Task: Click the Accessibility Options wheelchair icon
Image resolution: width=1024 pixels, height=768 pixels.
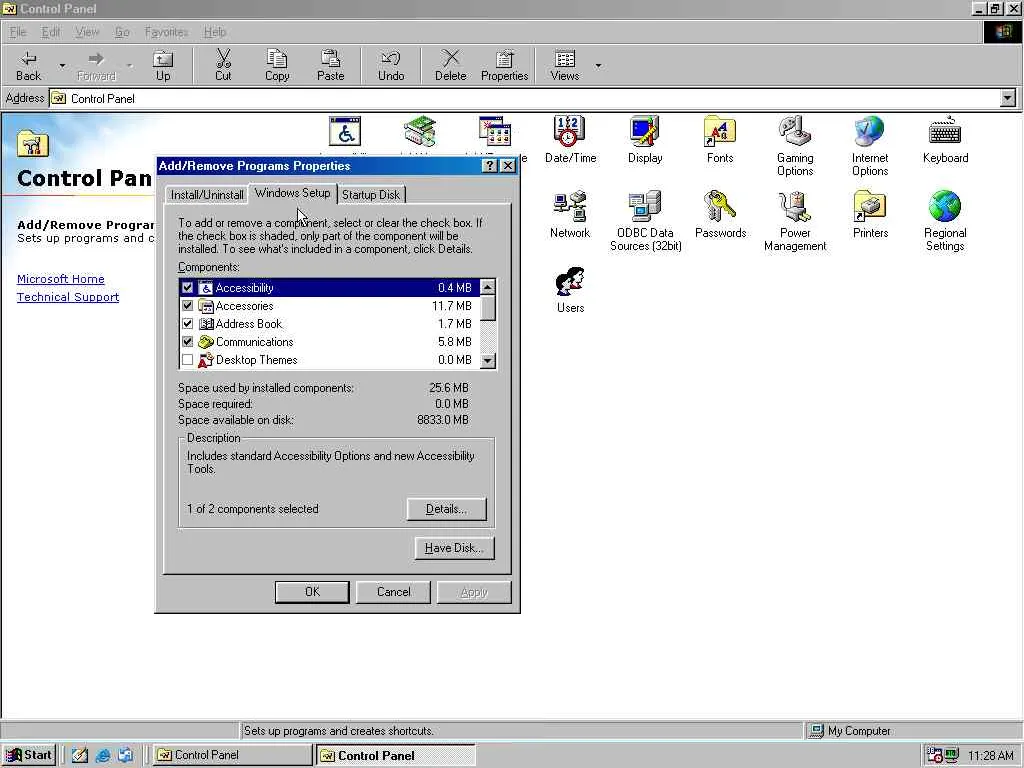Action: [x=345, y=132]
